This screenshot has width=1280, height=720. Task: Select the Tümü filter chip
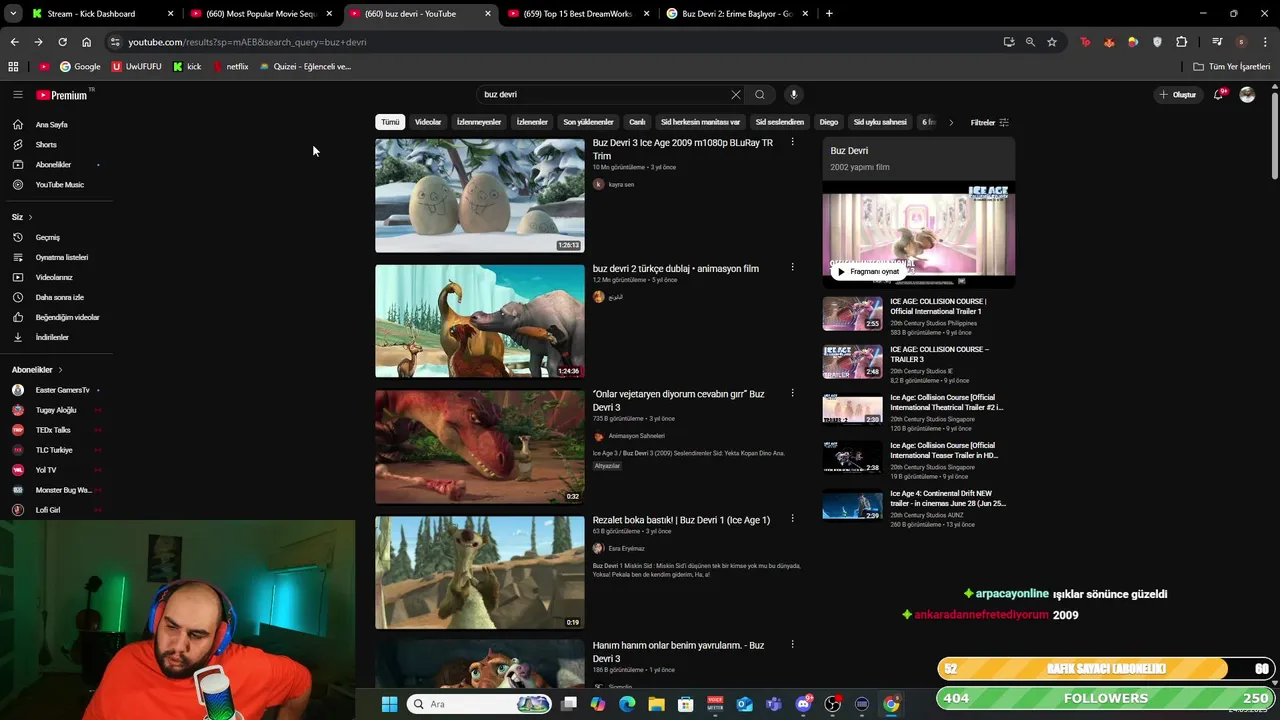(x=390, y=122)
